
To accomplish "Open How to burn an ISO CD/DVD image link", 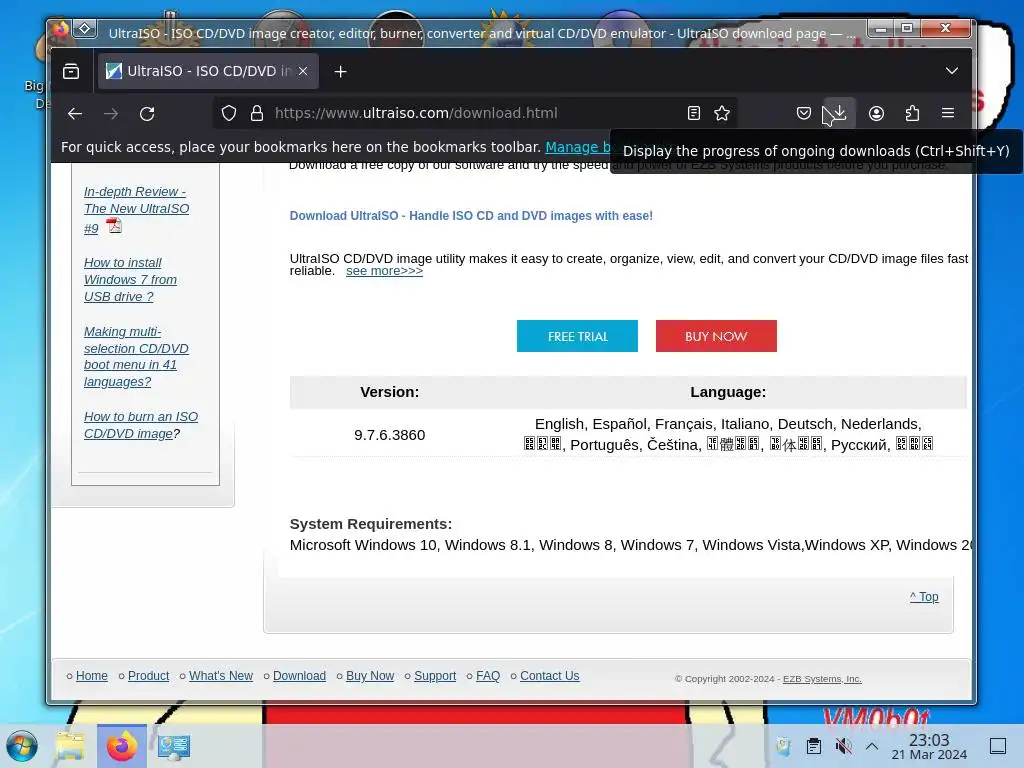I will tap(140, 425).
